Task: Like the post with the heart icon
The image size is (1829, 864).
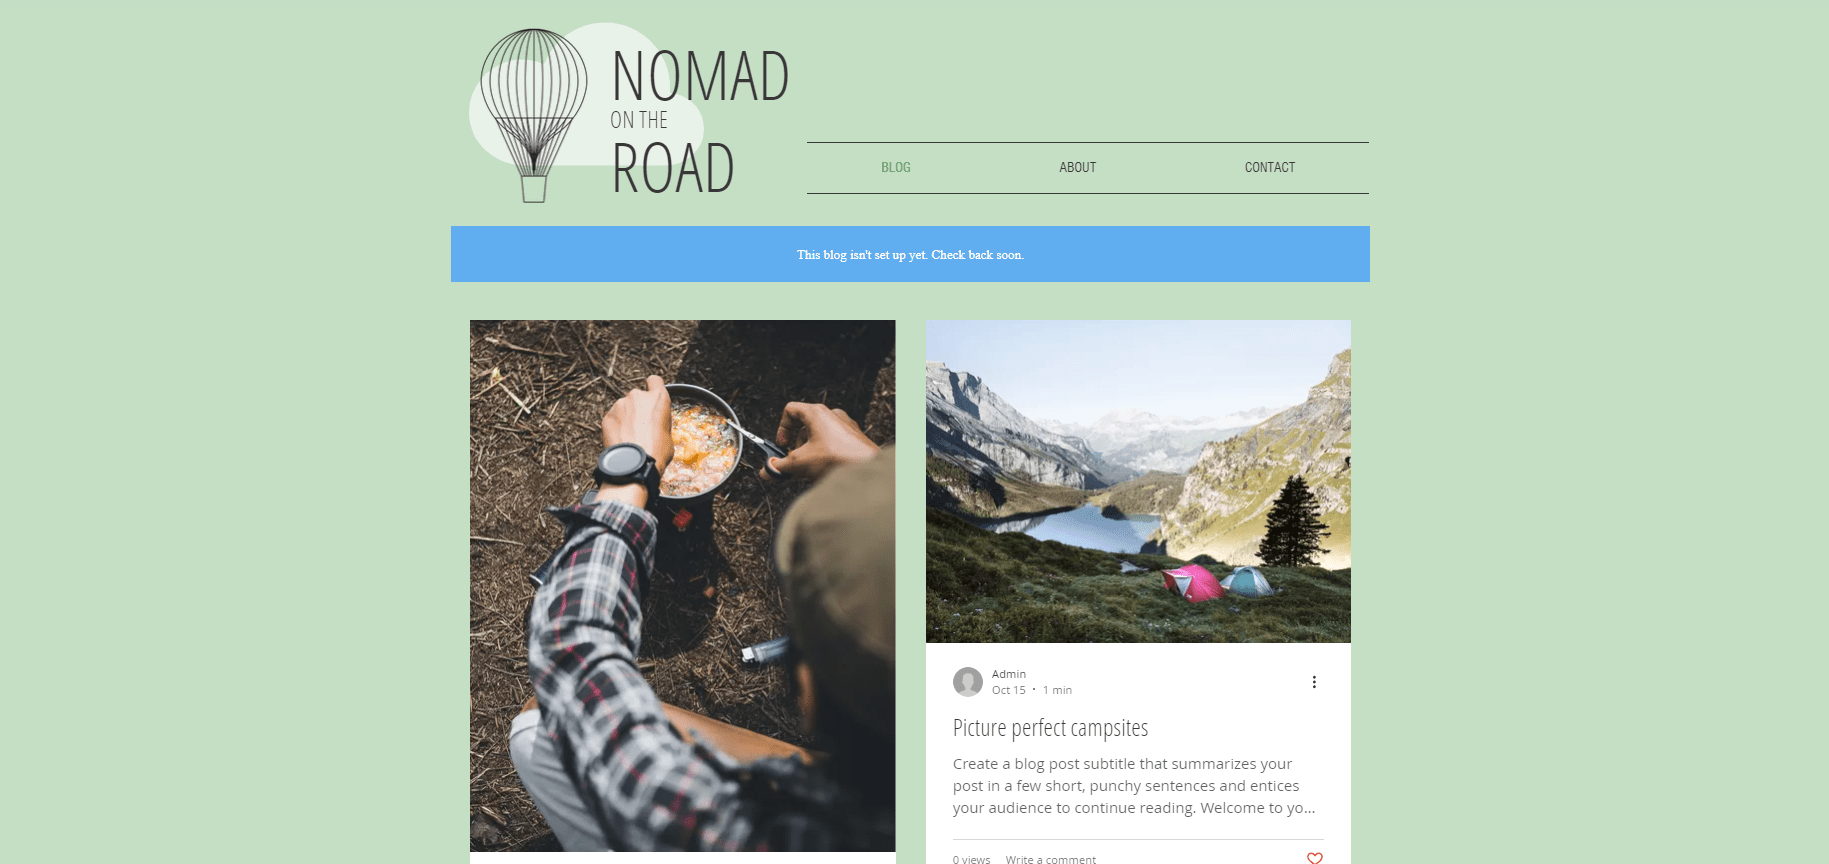Action: [x=1315, y=858]
